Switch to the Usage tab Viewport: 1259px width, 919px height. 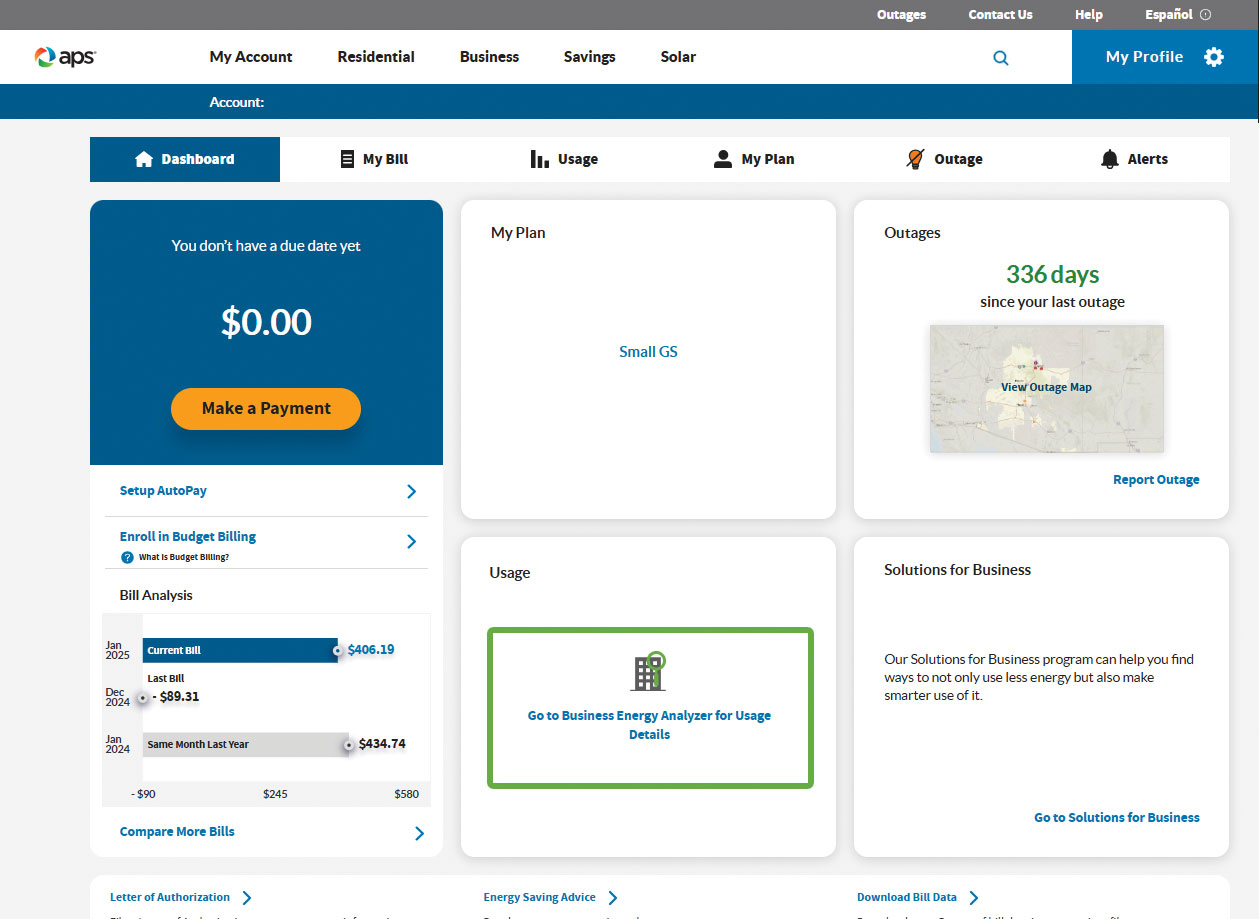coord(564,159)
